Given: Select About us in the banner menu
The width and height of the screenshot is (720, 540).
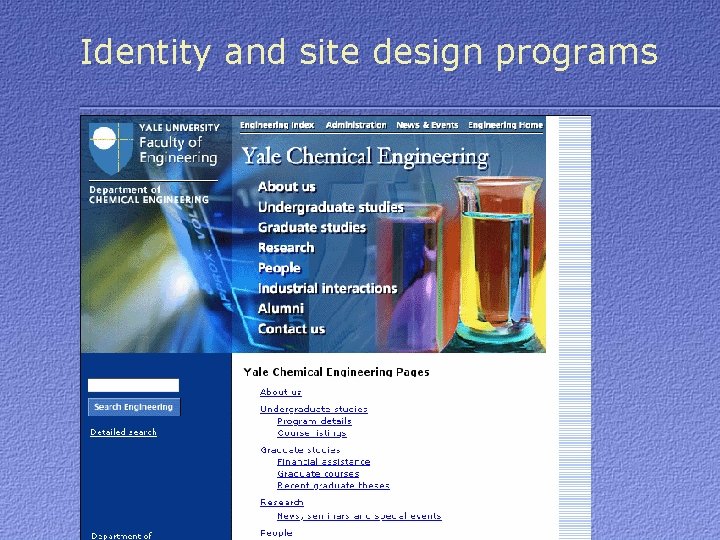Looking at the screenshot, I should [287, 187].
